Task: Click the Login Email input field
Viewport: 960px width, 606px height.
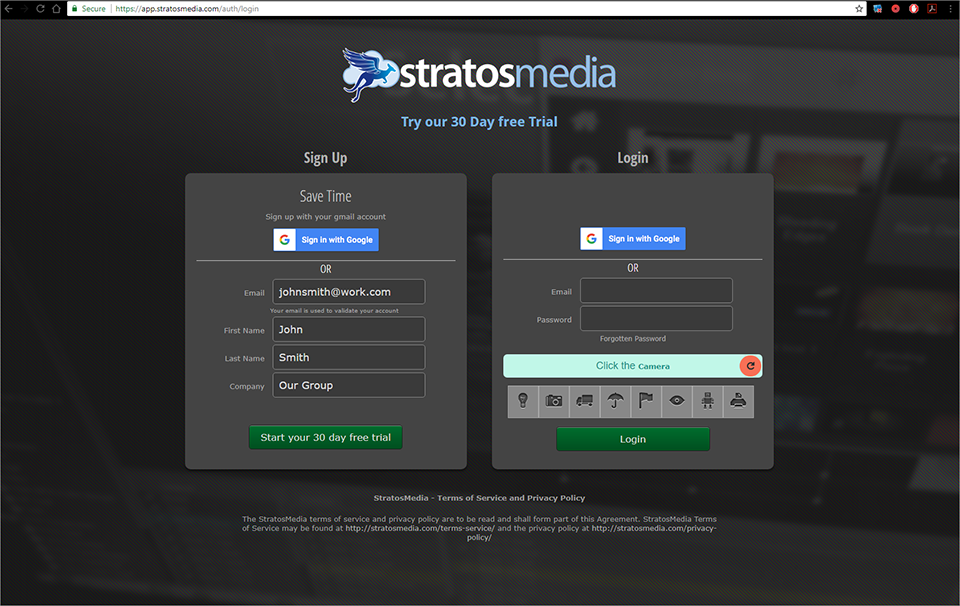Action: point(656,291)
